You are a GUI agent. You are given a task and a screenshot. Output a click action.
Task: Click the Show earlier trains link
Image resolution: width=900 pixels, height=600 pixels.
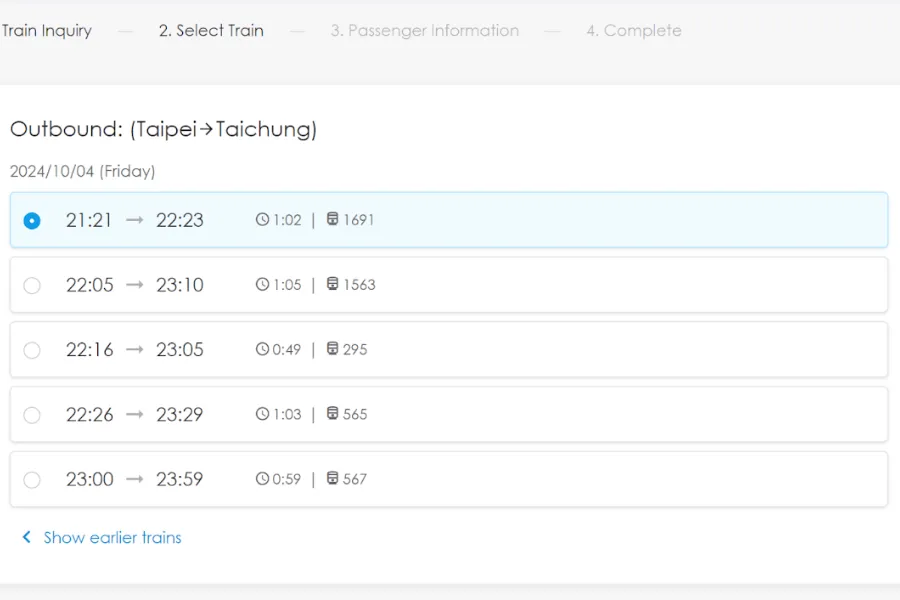(112, 537)
